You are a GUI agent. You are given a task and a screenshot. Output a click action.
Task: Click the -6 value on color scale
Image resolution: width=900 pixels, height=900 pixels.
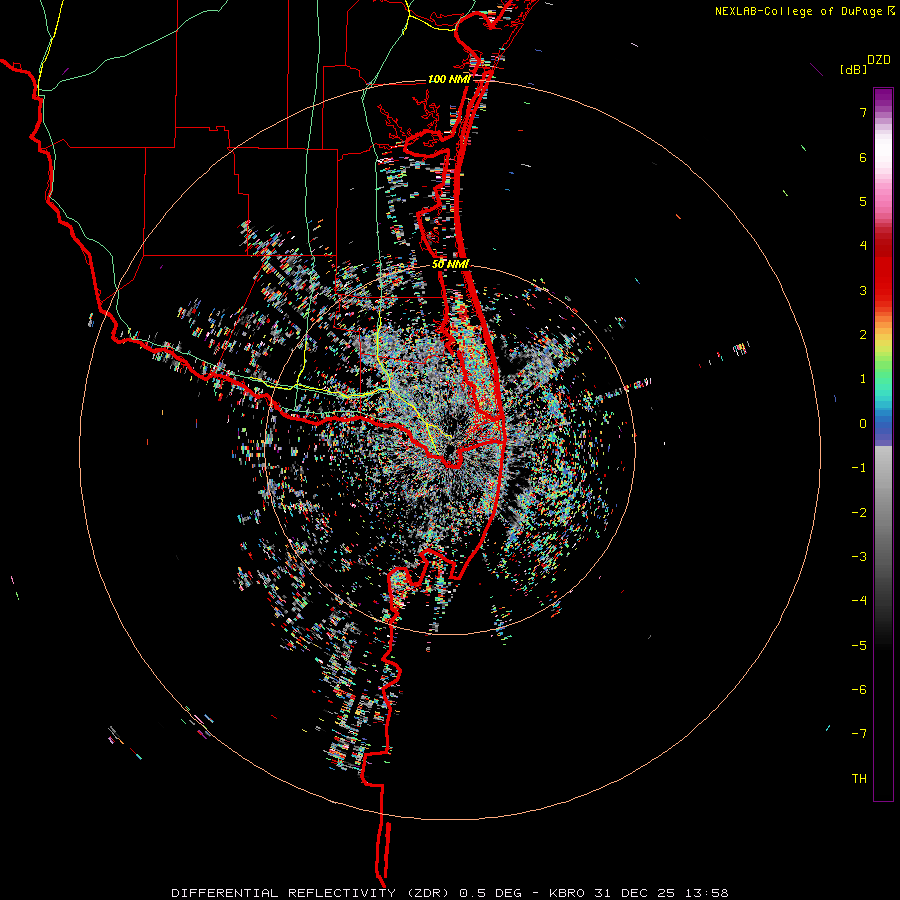[x=859, y=690]
